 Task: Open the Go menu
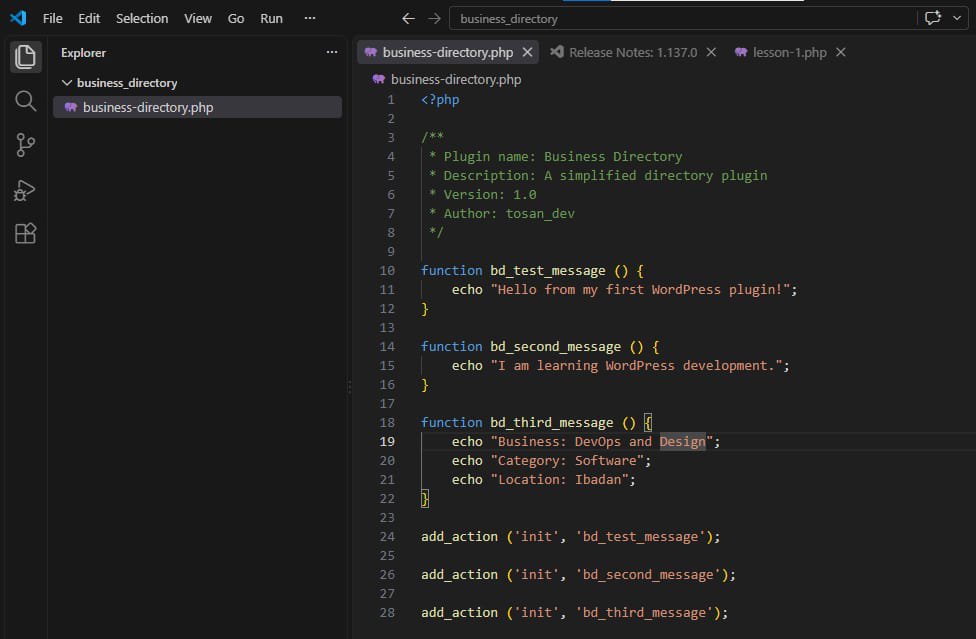tap(236, 19)
